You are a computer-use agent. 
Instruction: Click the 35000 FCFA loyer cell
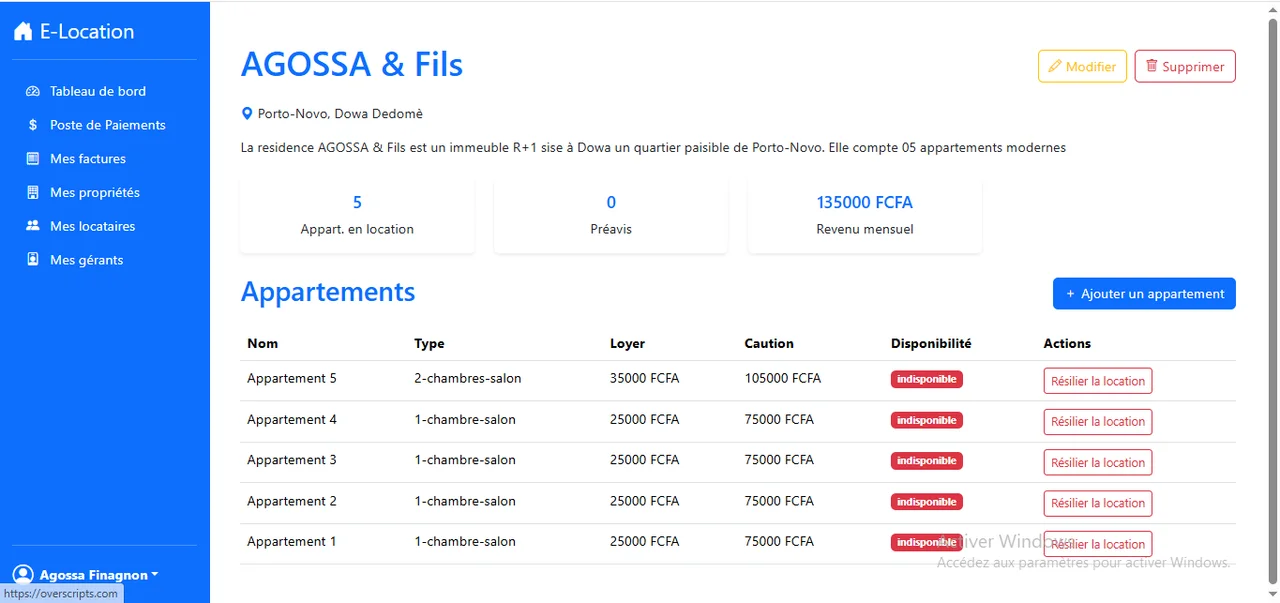(x=645, y=379)
